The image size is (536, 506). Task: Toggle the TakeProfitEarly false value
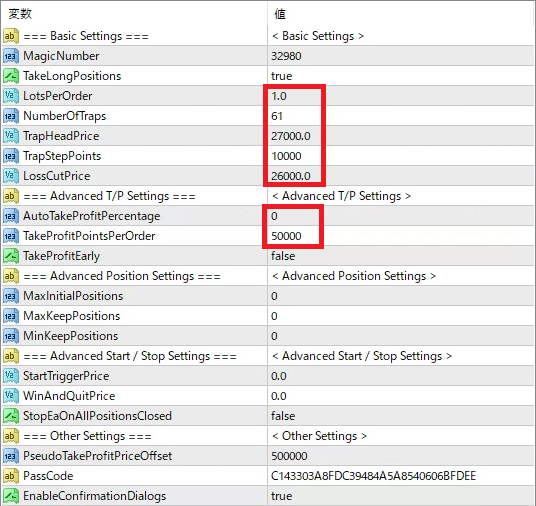[401, 256]
